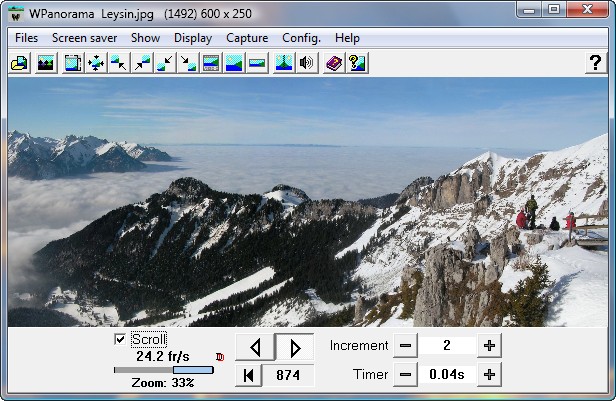Screen dimensions: 616x401
Task: Close the WPanorama window
Action: pos(587,9)
